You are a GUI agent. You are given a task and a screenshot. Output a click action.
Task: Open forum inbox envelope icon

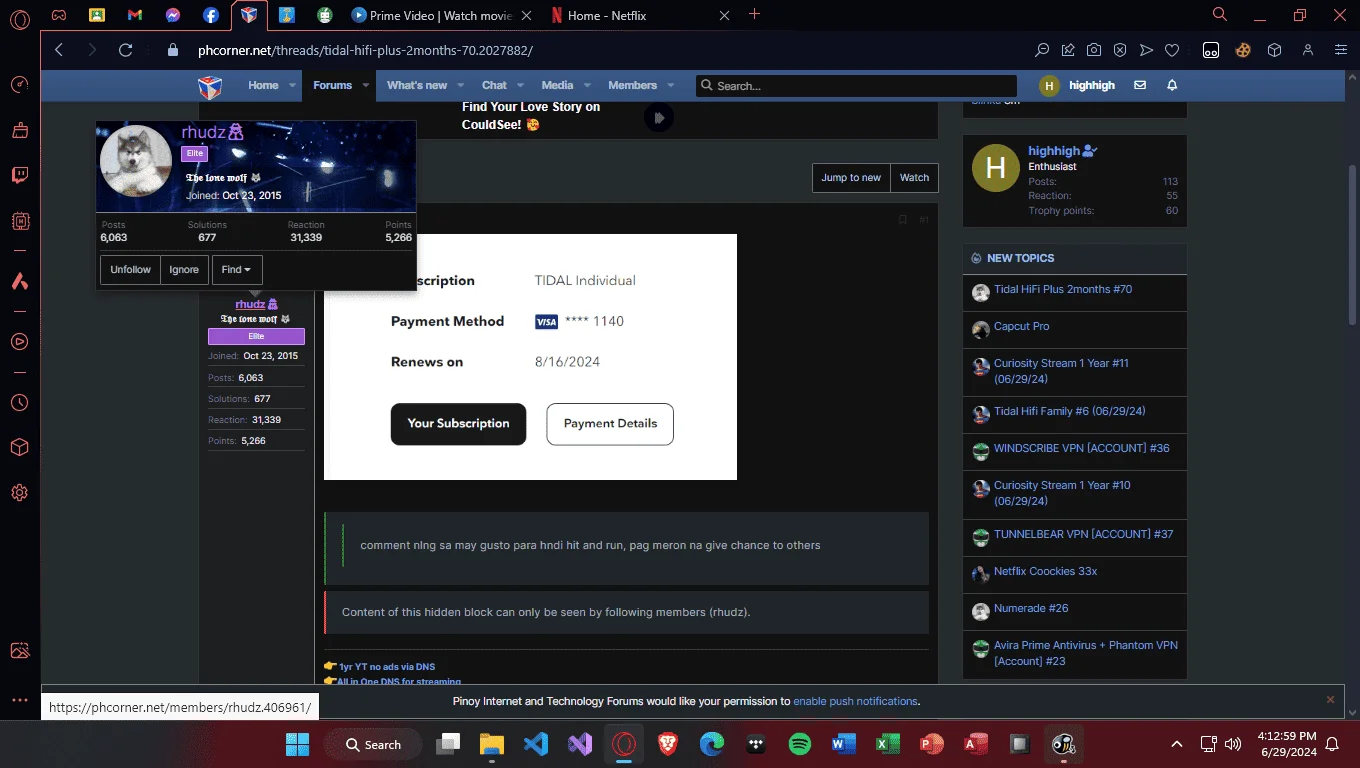point(1140,86)
